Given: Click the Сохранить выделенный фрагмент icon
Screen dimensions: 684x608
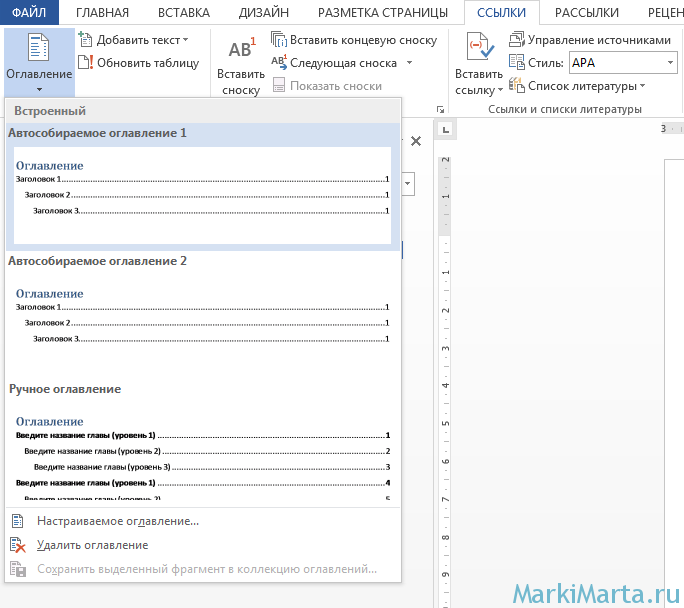Looking at the screenshot, I should tap(18, 569).
